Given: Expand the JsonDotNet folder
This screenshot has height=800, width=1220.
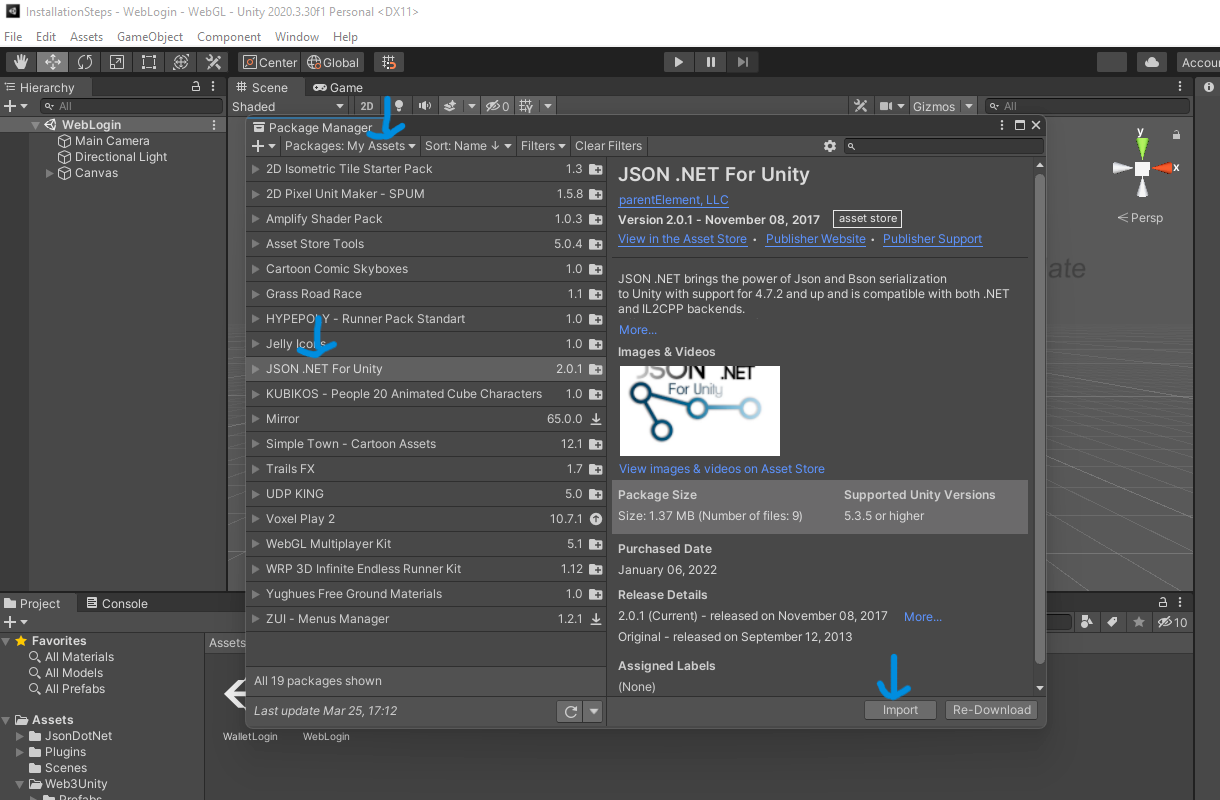Looking at the screenshot, I should tap(21, 736).
